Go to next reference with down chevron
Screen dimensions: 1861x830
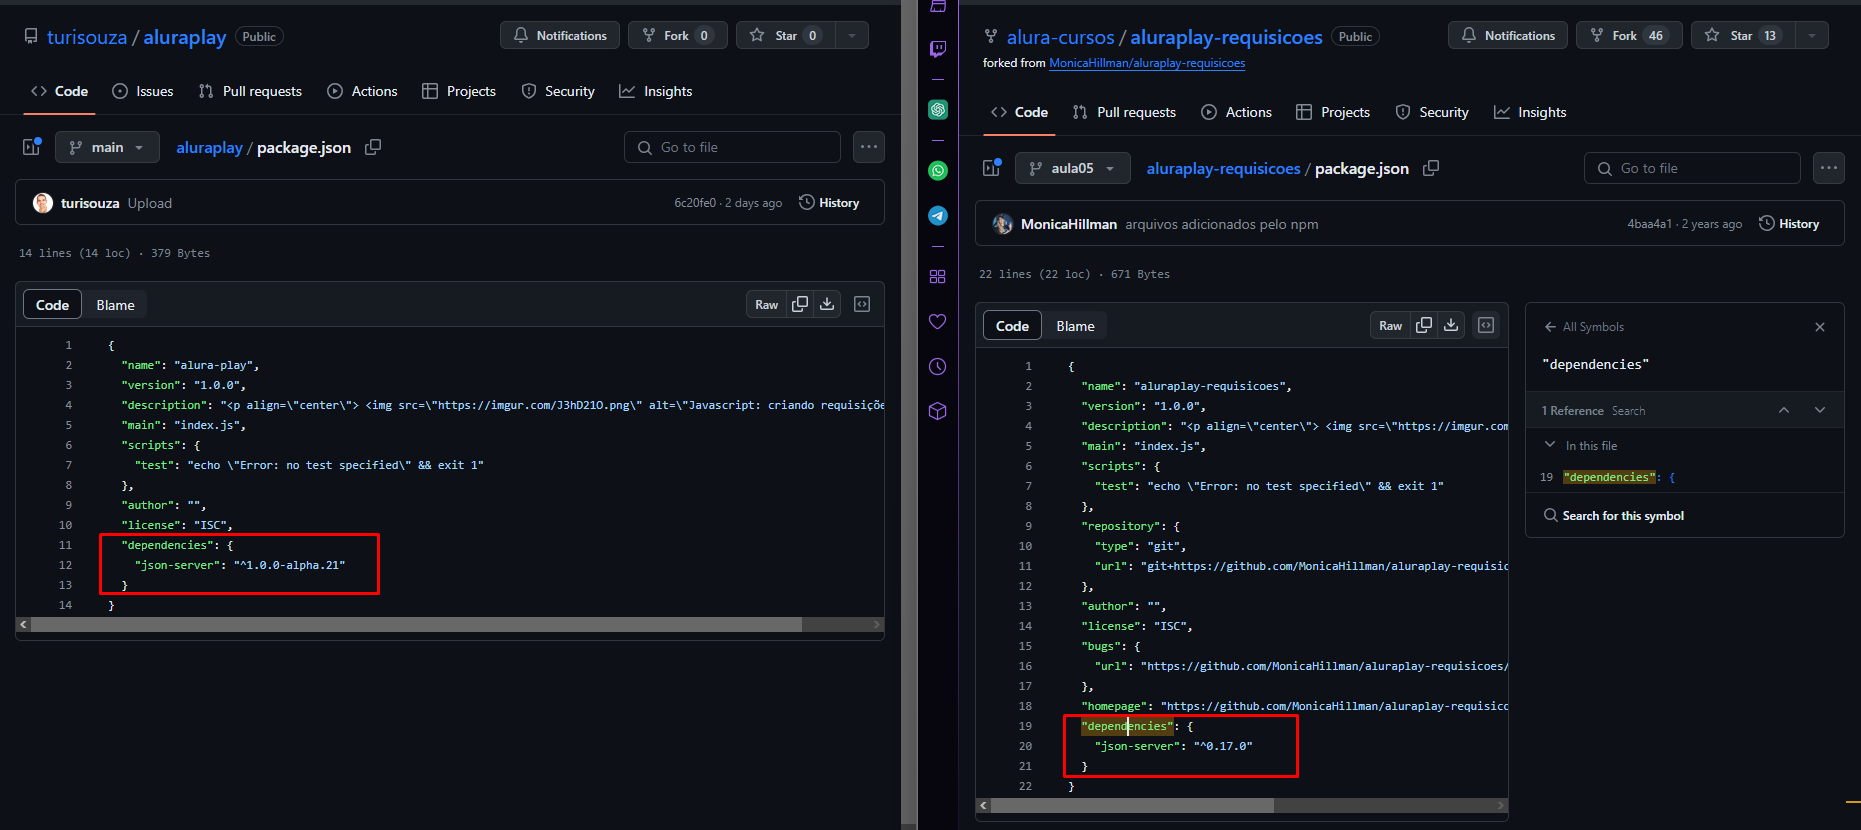(x=1820, y=410)
